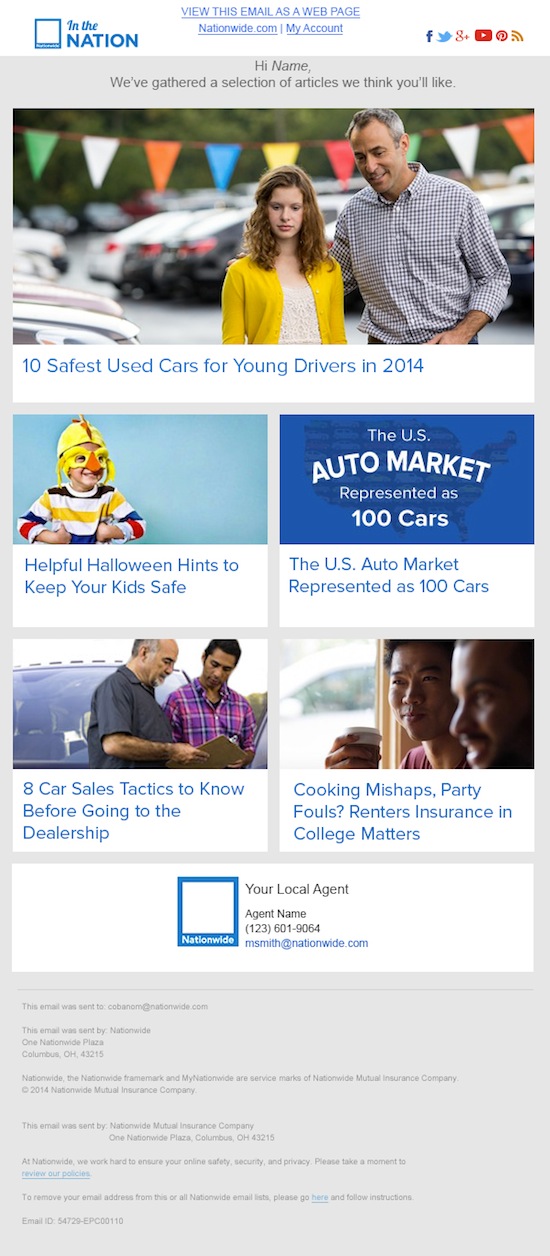Click the Nationwide agent logo square
Screen dimensions: 550x1256
coord(208,911)
